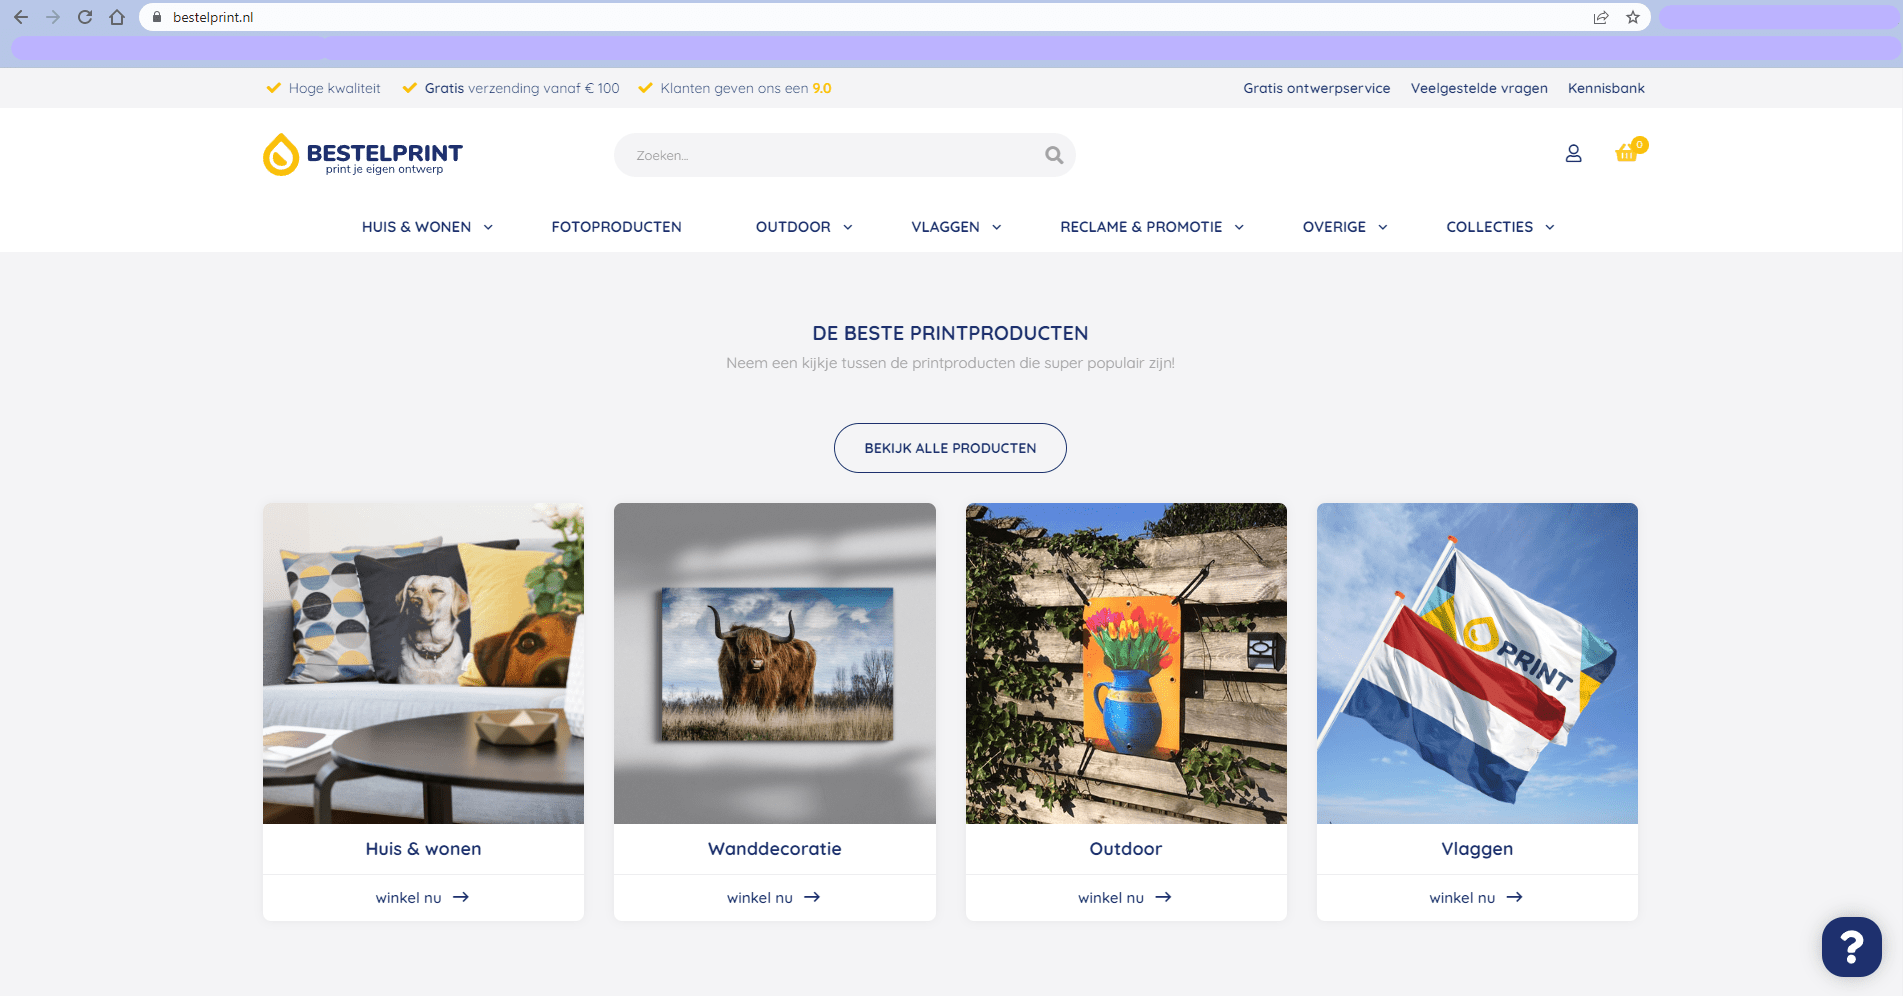Bookmark this page with the star icon
The height and width of the screenshot is (996, 1903).
[1633, 17]
